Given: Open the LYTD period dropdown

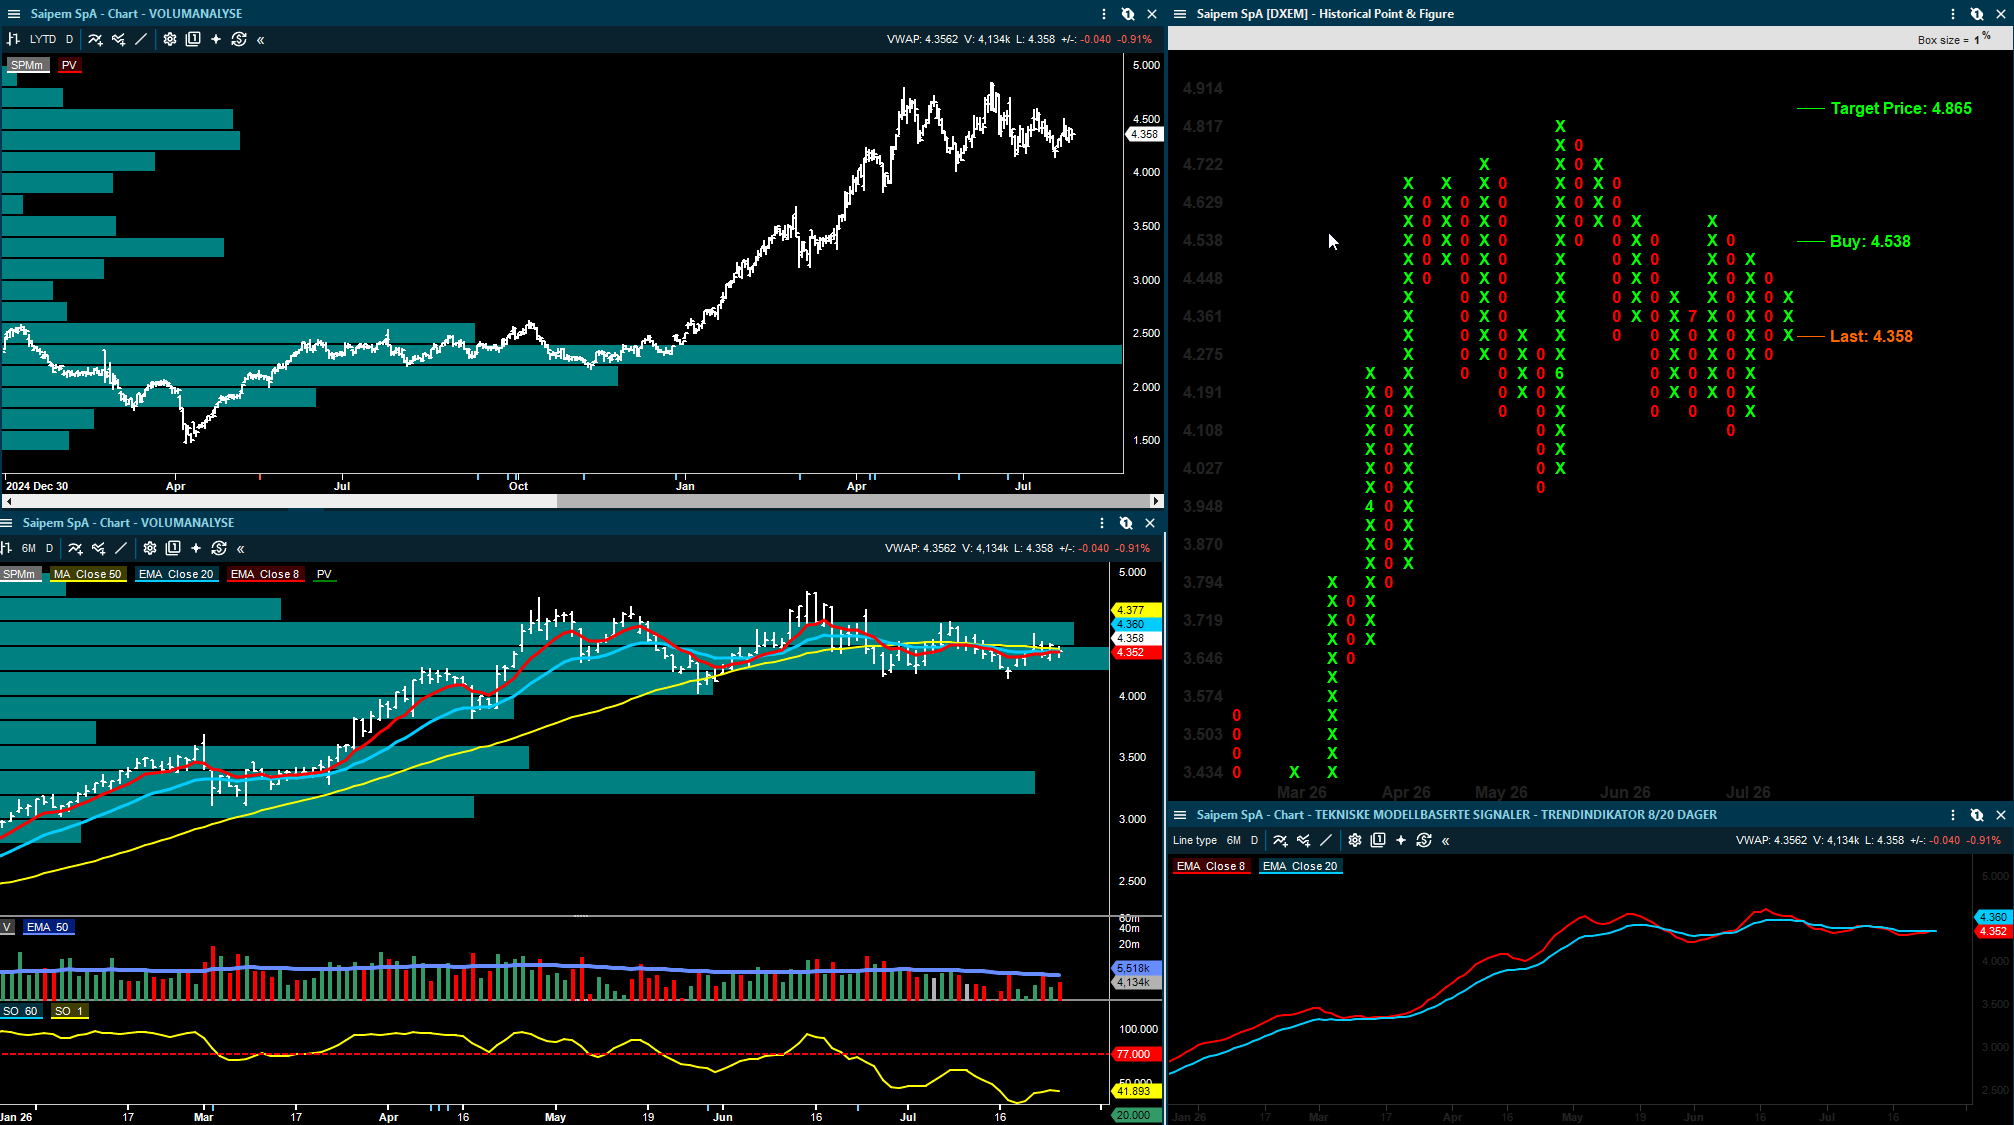Looking at the screenshot, I should tap(43, 39).
